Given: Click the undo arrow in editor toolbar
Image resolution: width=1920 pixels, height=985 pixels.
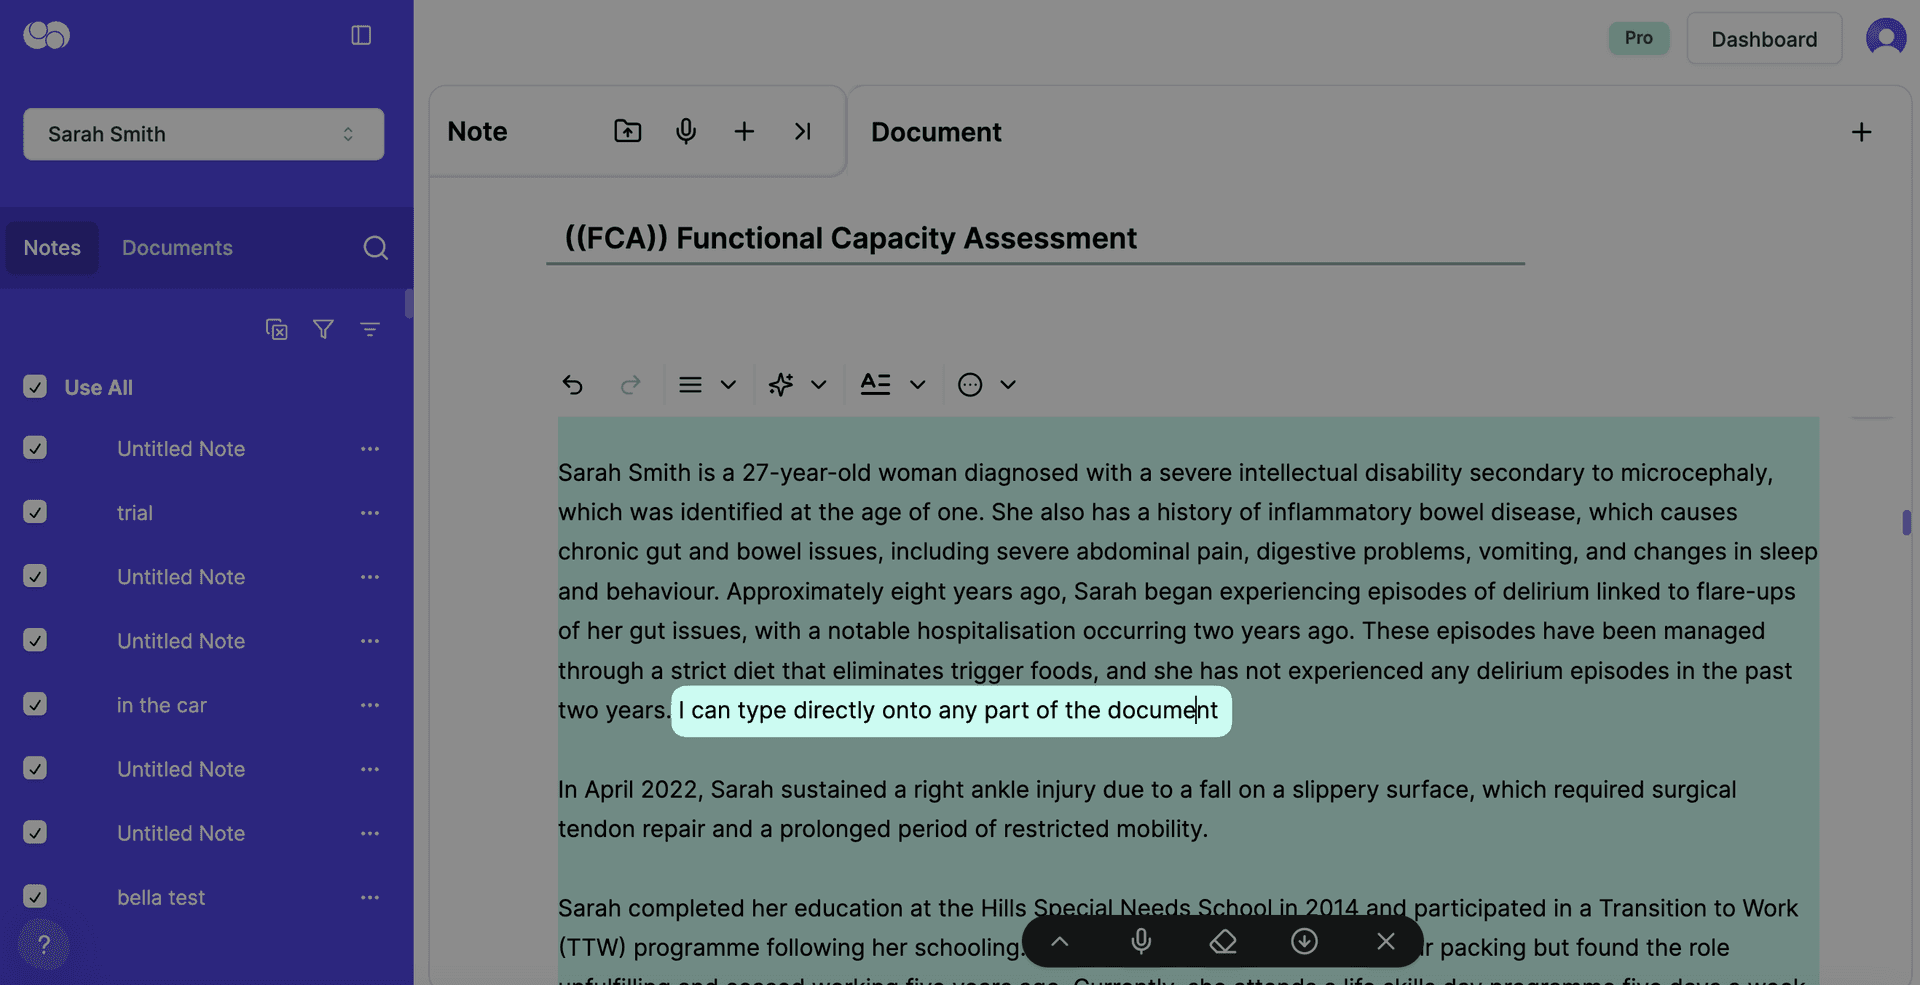Looking at the screenshot, I should click(x=572, y=385).
